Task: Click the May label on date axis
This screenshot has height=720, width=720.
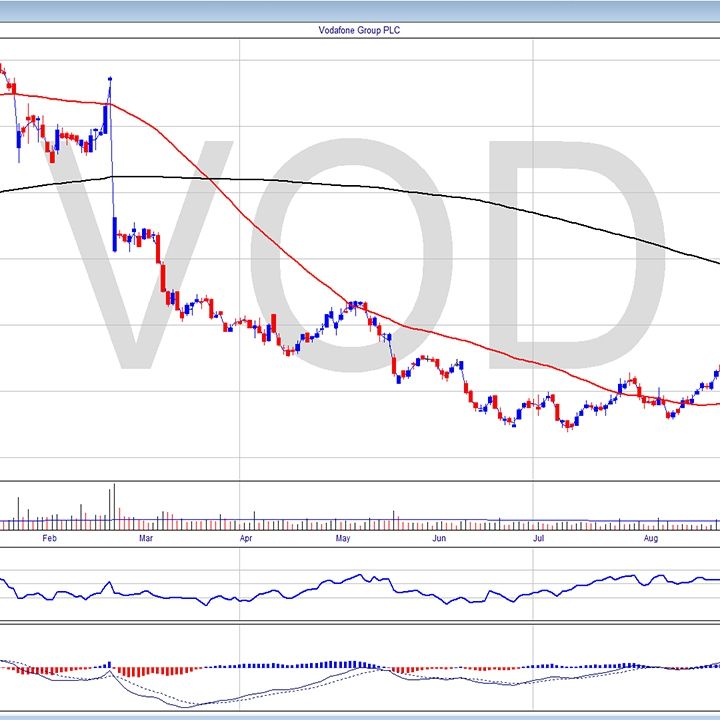Action: pyautogui.click(x=343, y=539)
